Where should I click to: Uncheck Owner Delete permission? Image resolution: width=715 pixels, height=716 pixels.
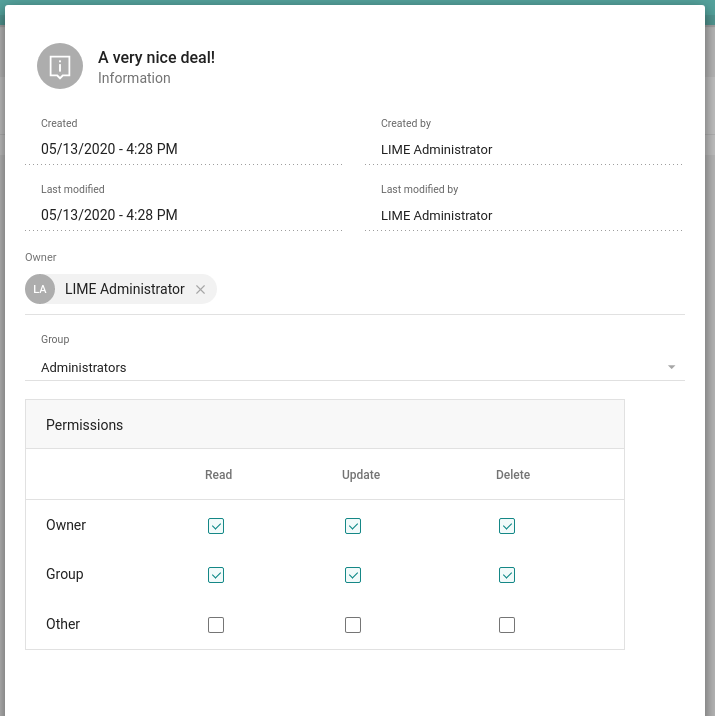point(507,526)
